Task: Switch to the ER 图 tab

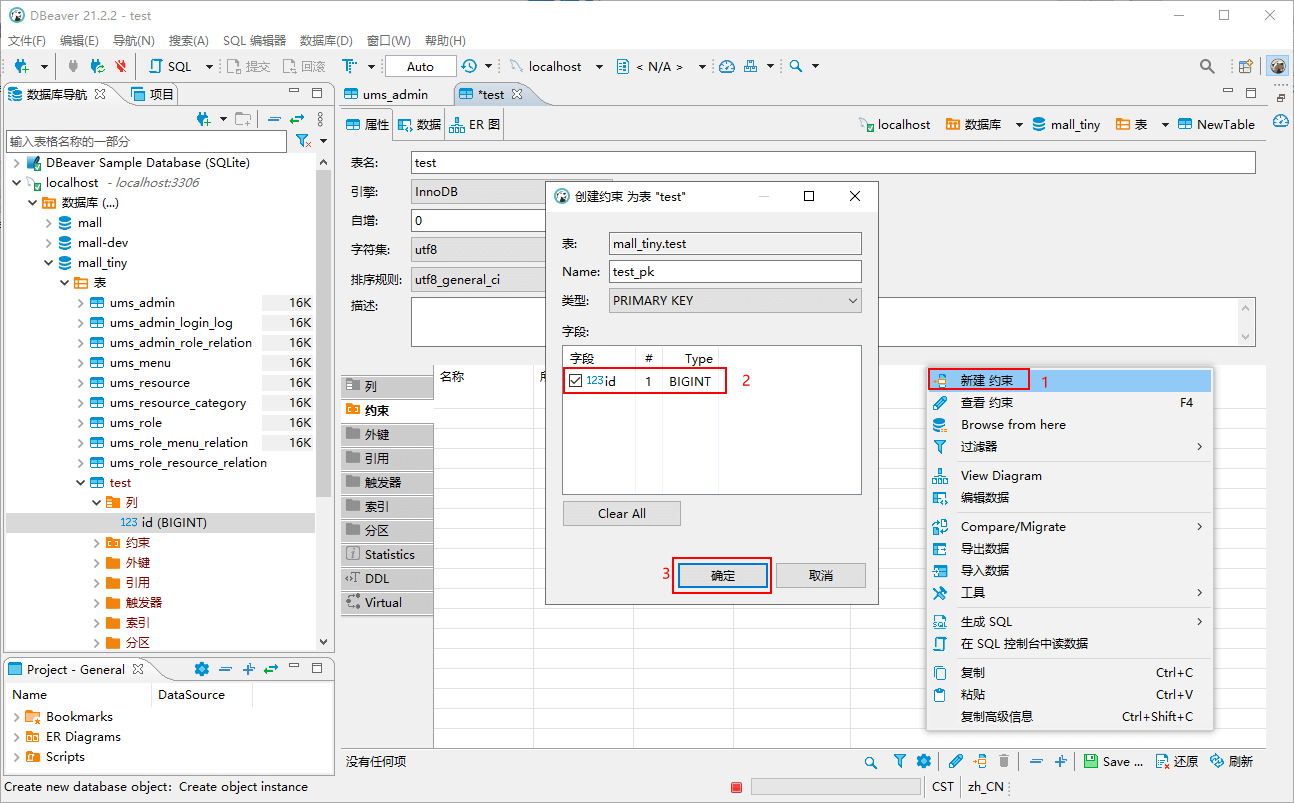Action: coord(475,125)
